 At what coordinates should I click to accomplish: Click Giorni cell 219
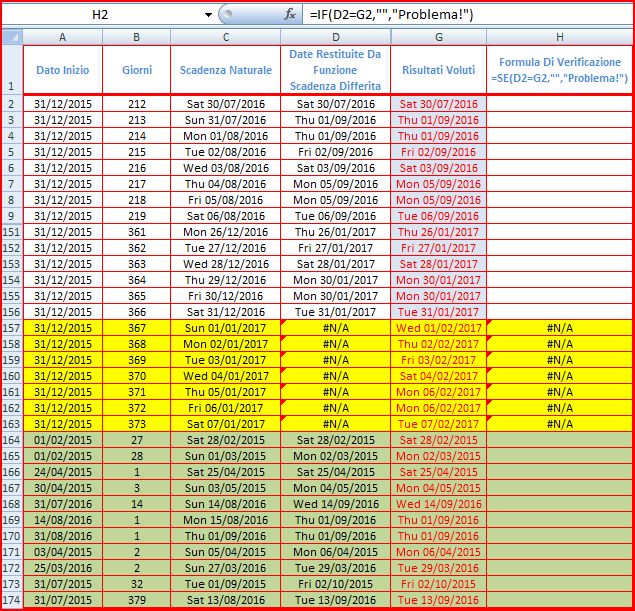[x=136, y=216]
